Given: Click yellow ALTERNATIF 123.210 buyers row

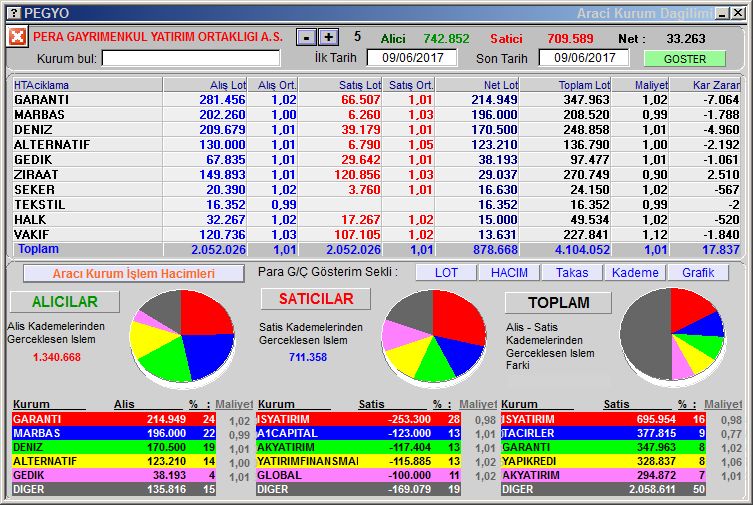Looking at the screenshot, I should [x=114, y=461].
